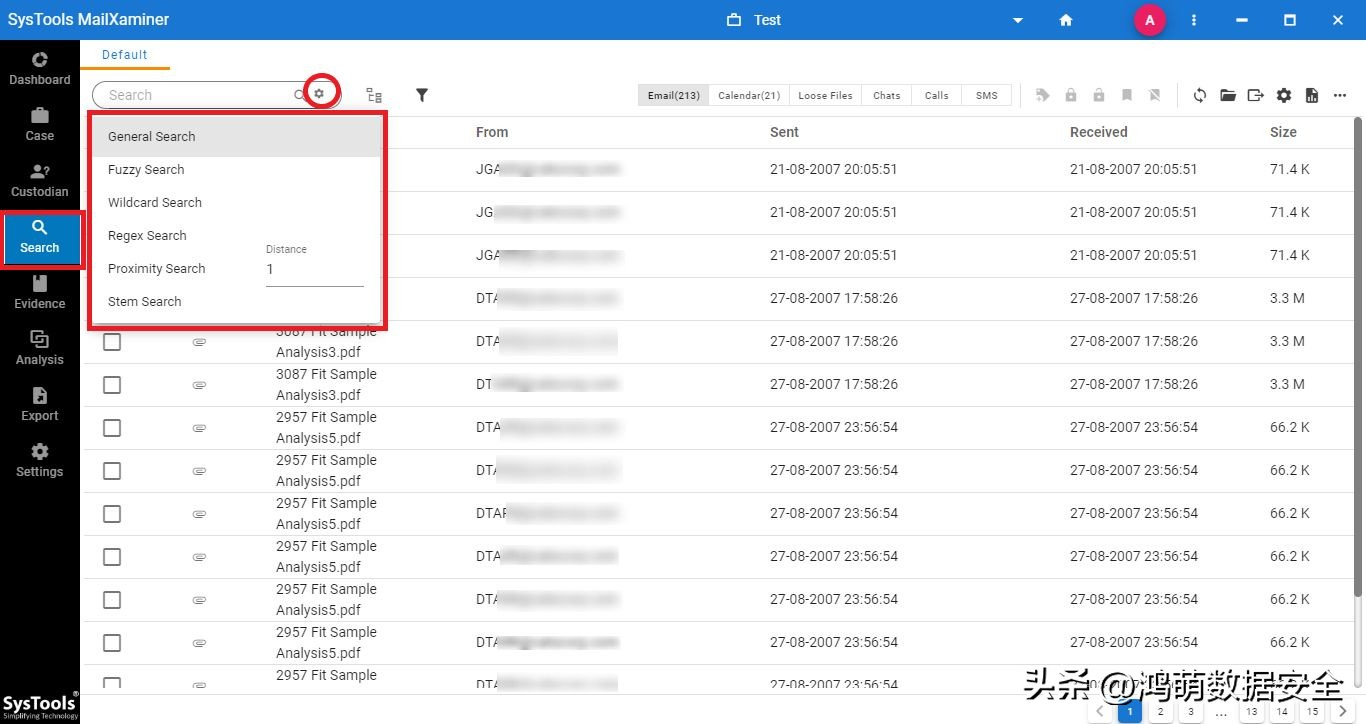The width and height of the screenshot is (1366, 724).
Task: Sort by the Received column header
Action: pyautogui.click(x=1099, y=132)
